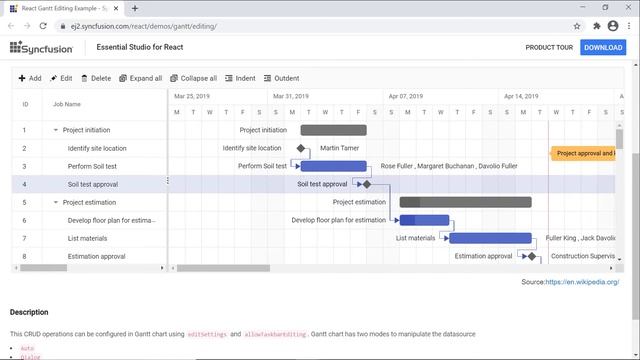The image size is (640, 360).
Task: Click the Develop floor plan blue taskbar
Action: pyautogui.click(x=424, y=220)
